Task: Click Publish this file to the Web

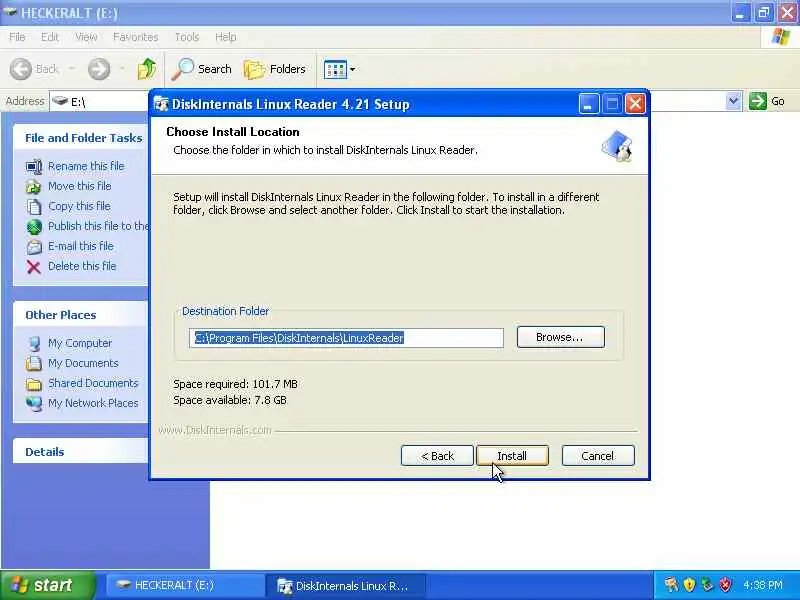Action: pyautogui.click(x=98, y=226)
